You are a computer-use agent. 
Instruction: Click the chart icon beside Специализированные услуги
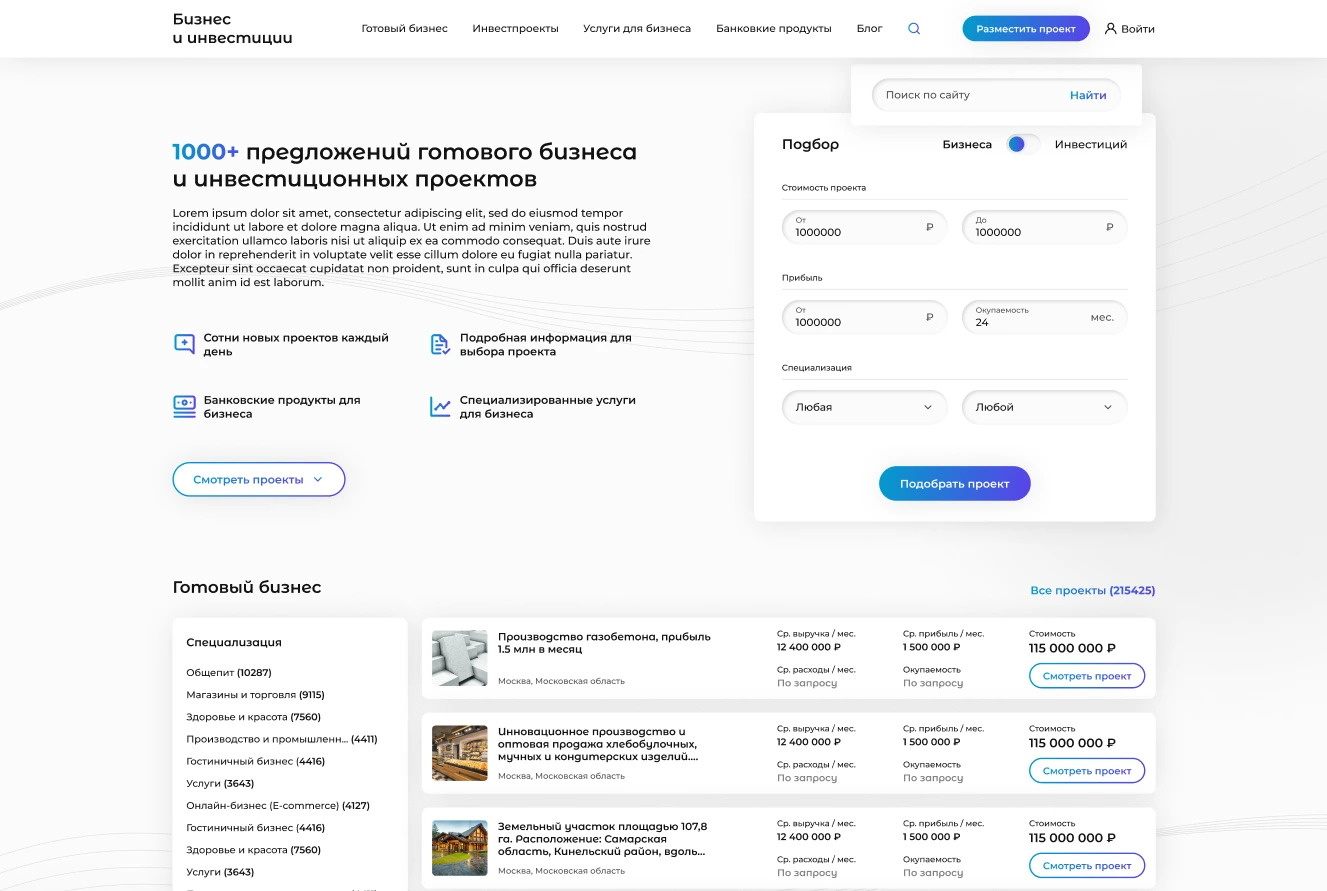[440, 406]
